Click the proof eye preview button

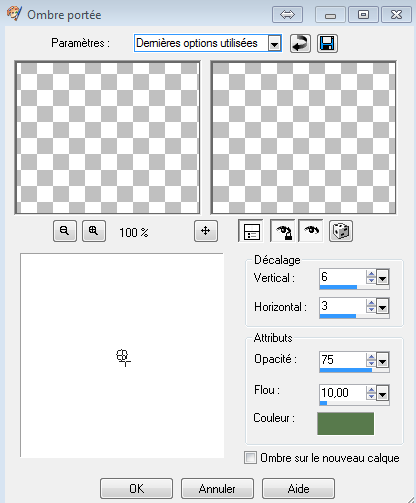311,231
